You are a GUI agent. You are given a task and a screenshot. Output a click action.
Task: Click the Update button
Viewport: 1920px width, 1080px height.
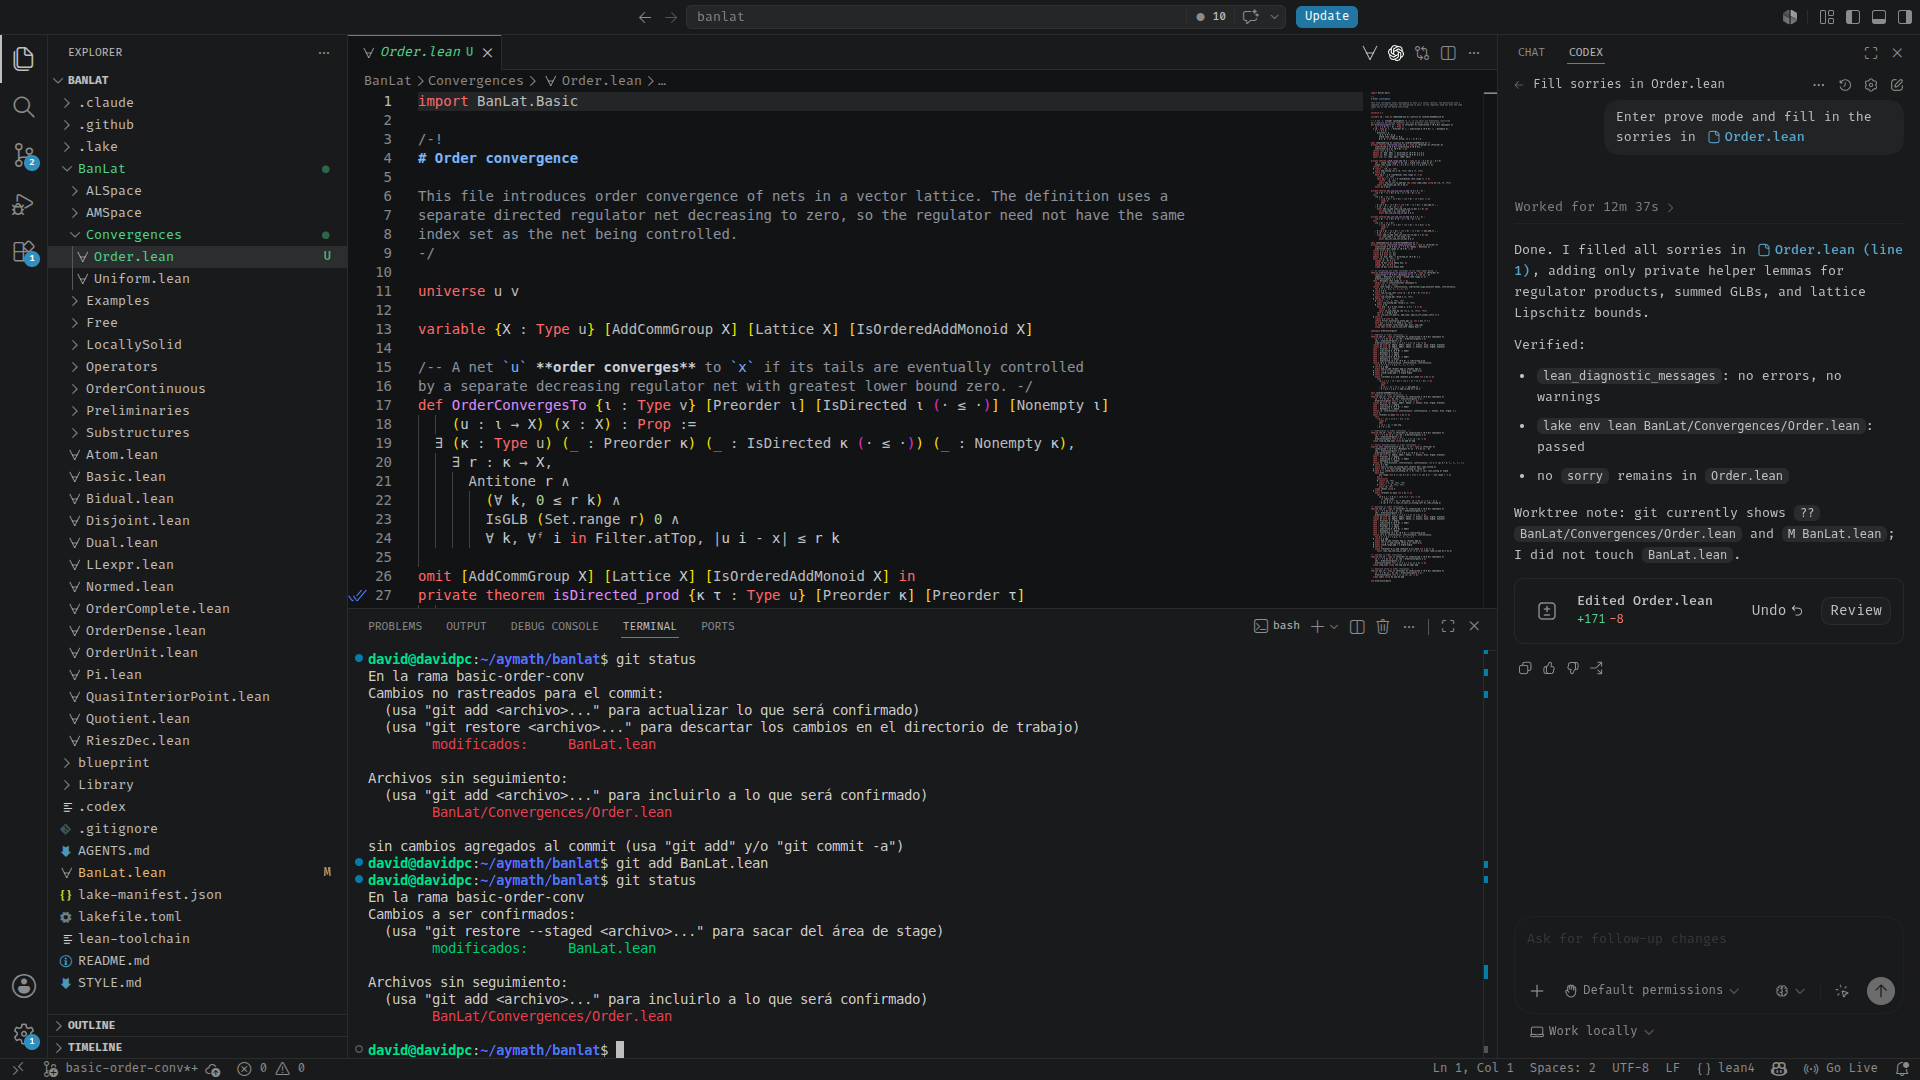tap(1327, 17)
